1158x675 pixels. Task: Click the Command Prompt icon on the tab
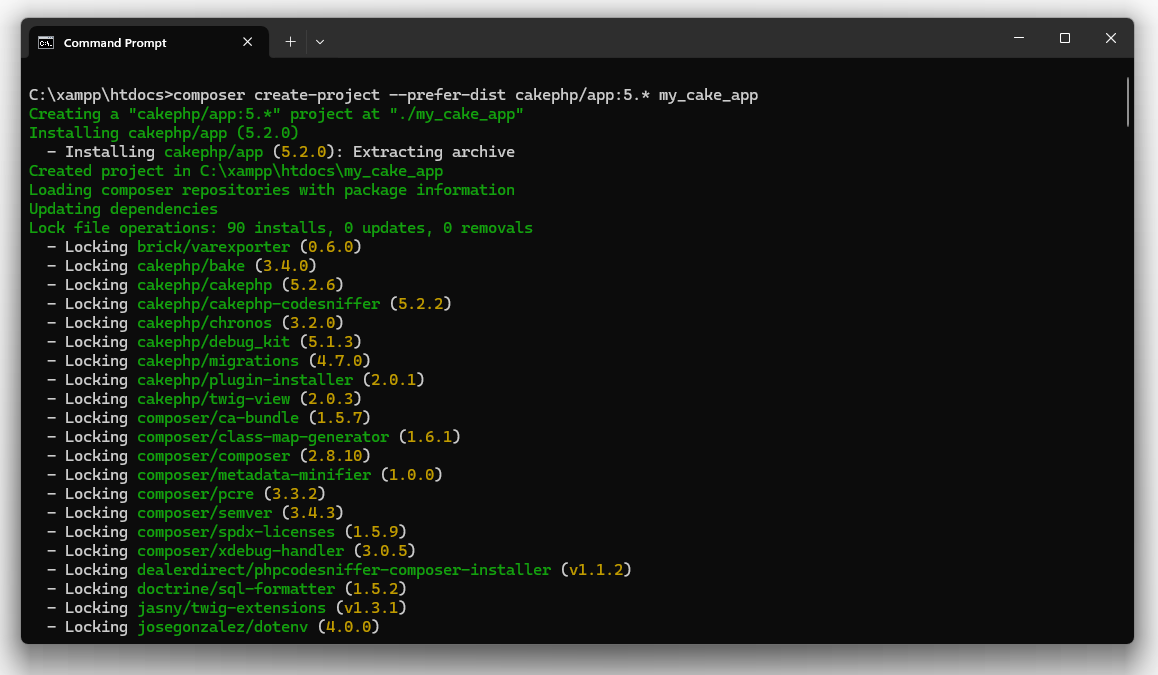pyautogui.click(x=44, y=42)
